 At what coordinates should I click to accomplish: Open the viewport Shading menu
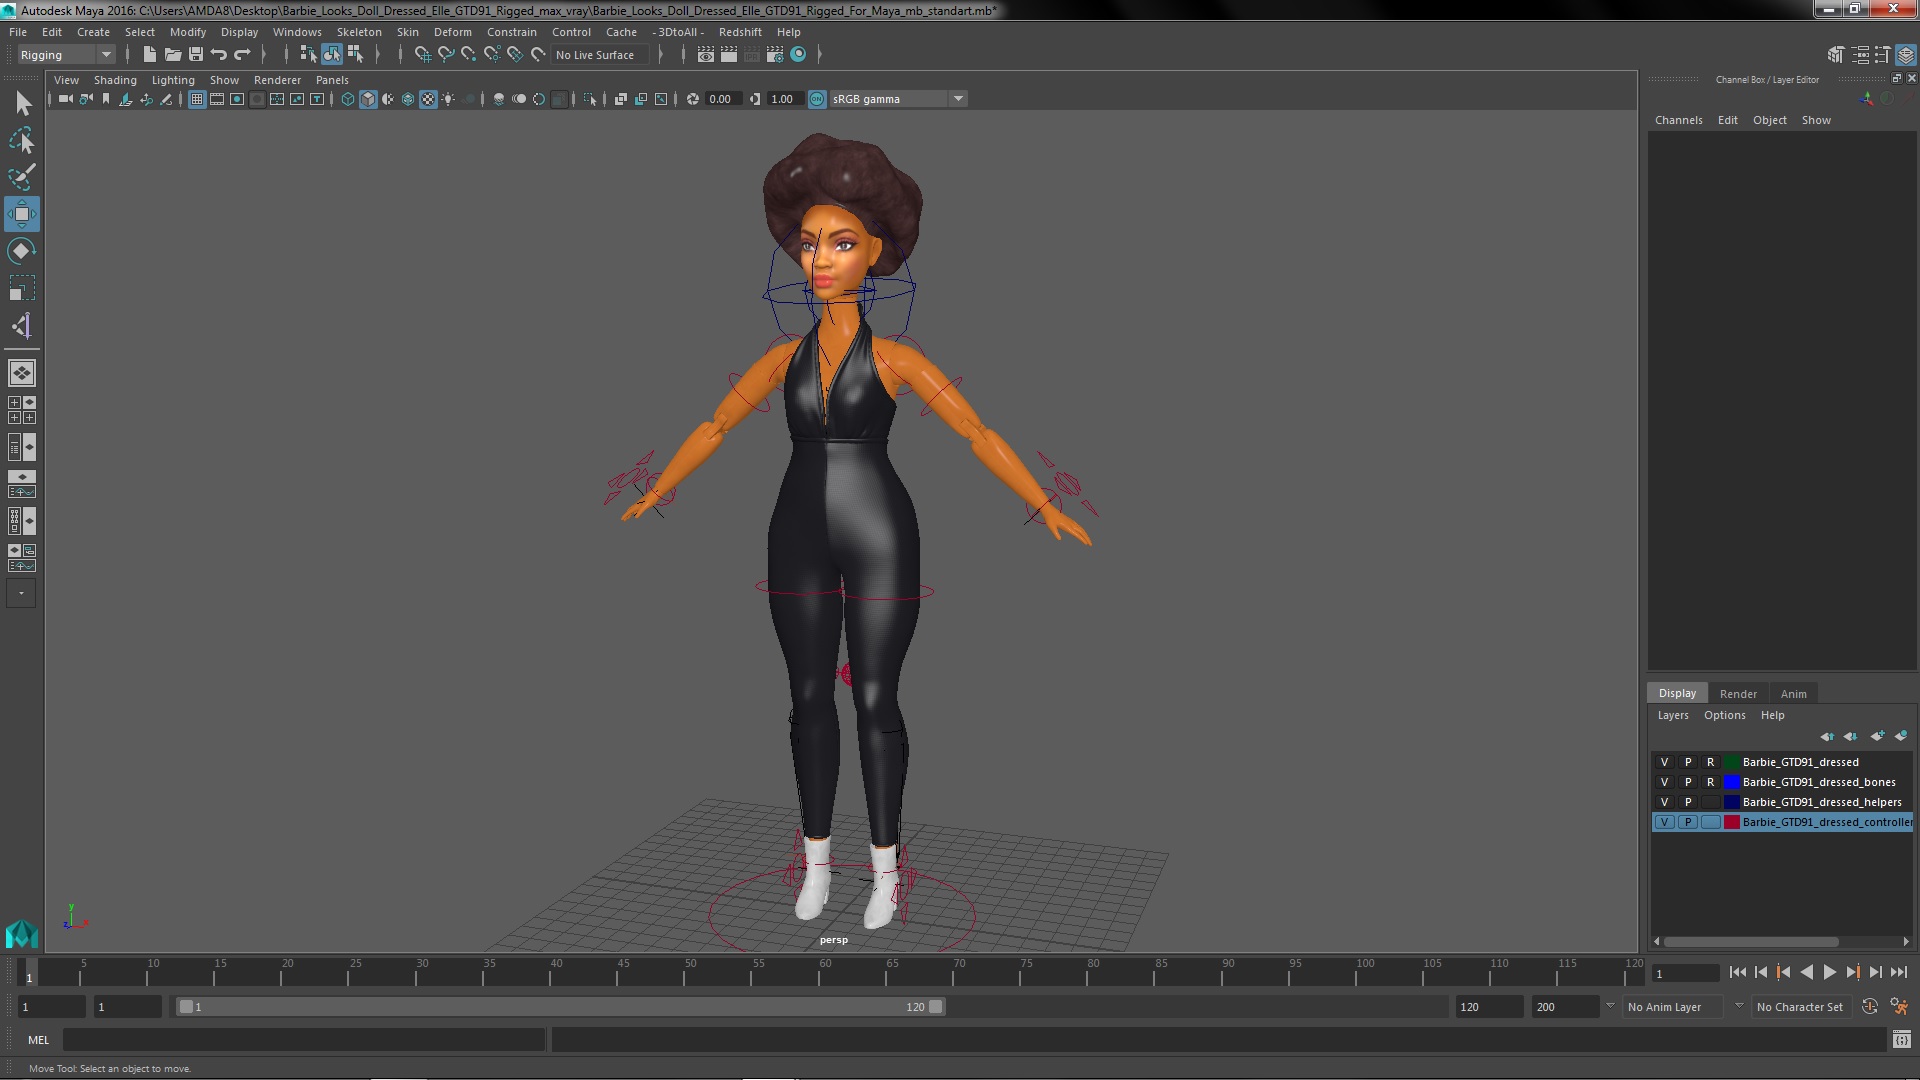pyautogui.click(x=115, y=80)
